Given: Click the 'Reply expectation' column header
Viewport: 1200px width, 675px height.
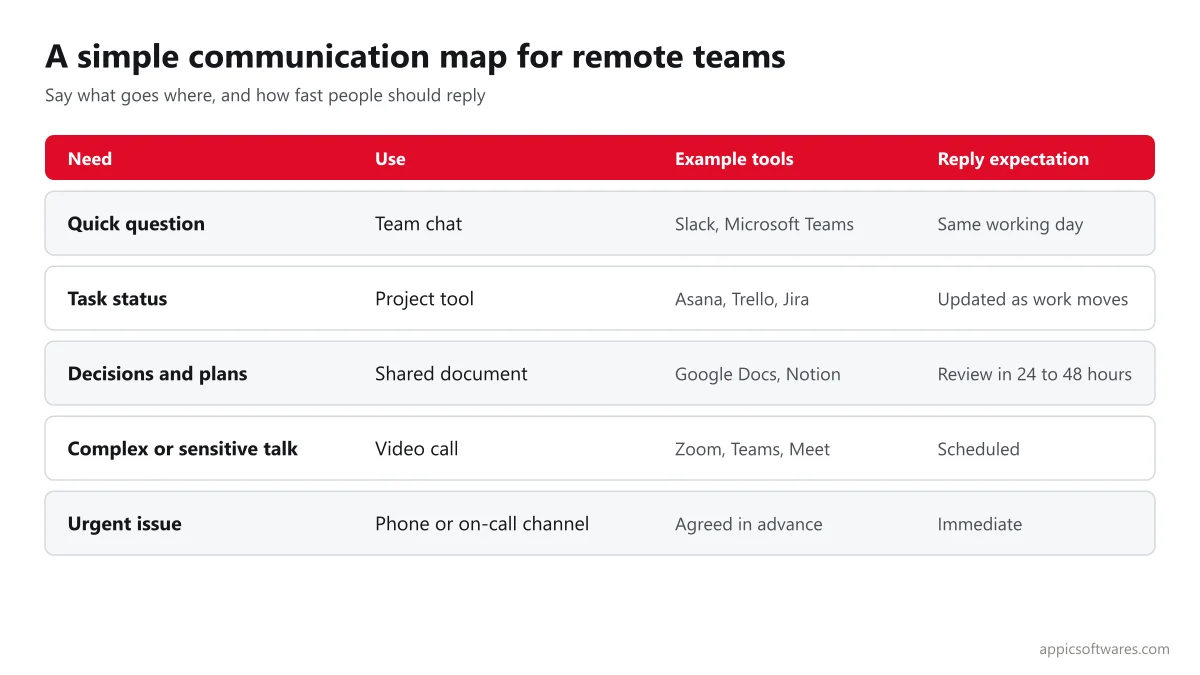Looking at the screenshot, I should [x=1013, y=159].
